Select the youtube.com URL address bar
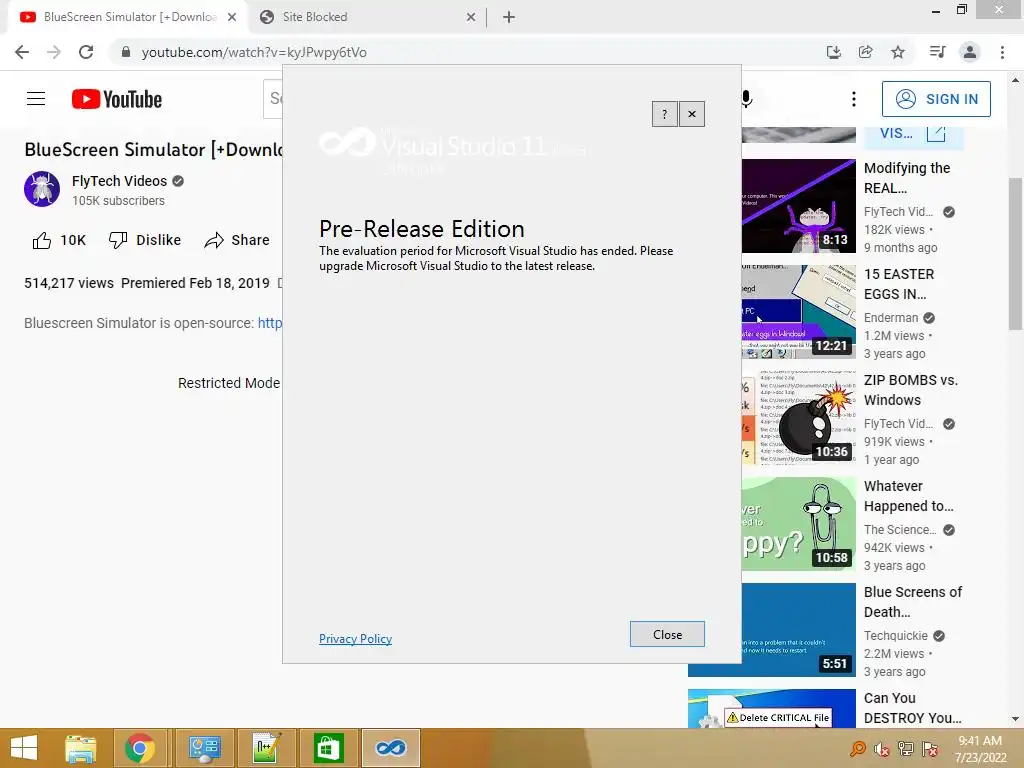Viewport: 1024px width, 768px height. [254, 52]
